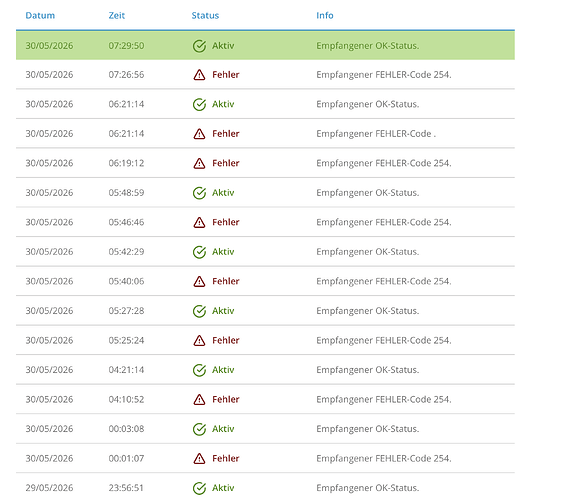Click the Info column header
The height and width of the screenshot is (500, 577).
click(325, 15)
